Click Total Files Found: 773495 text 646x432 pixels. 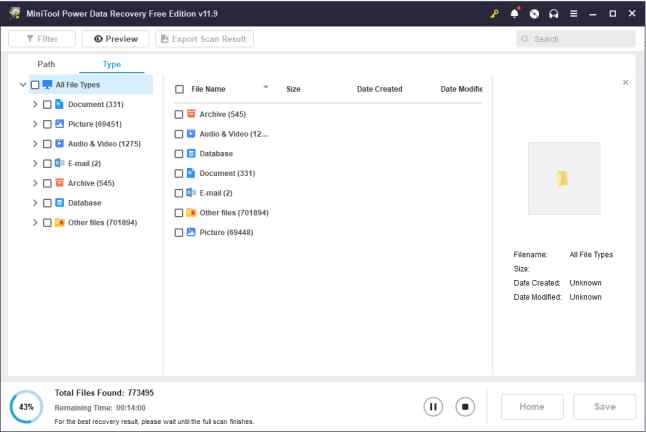coord(104,392)
